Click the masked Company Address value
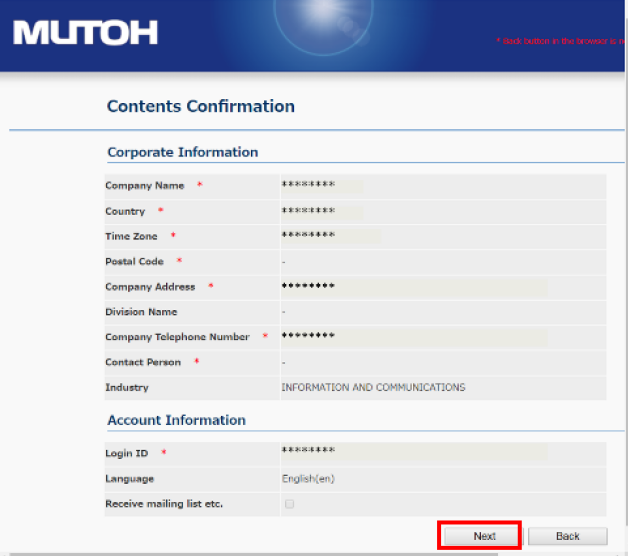The height and width of the screenshot is (556, 628). pyautogui.click(x=308, y=287)
